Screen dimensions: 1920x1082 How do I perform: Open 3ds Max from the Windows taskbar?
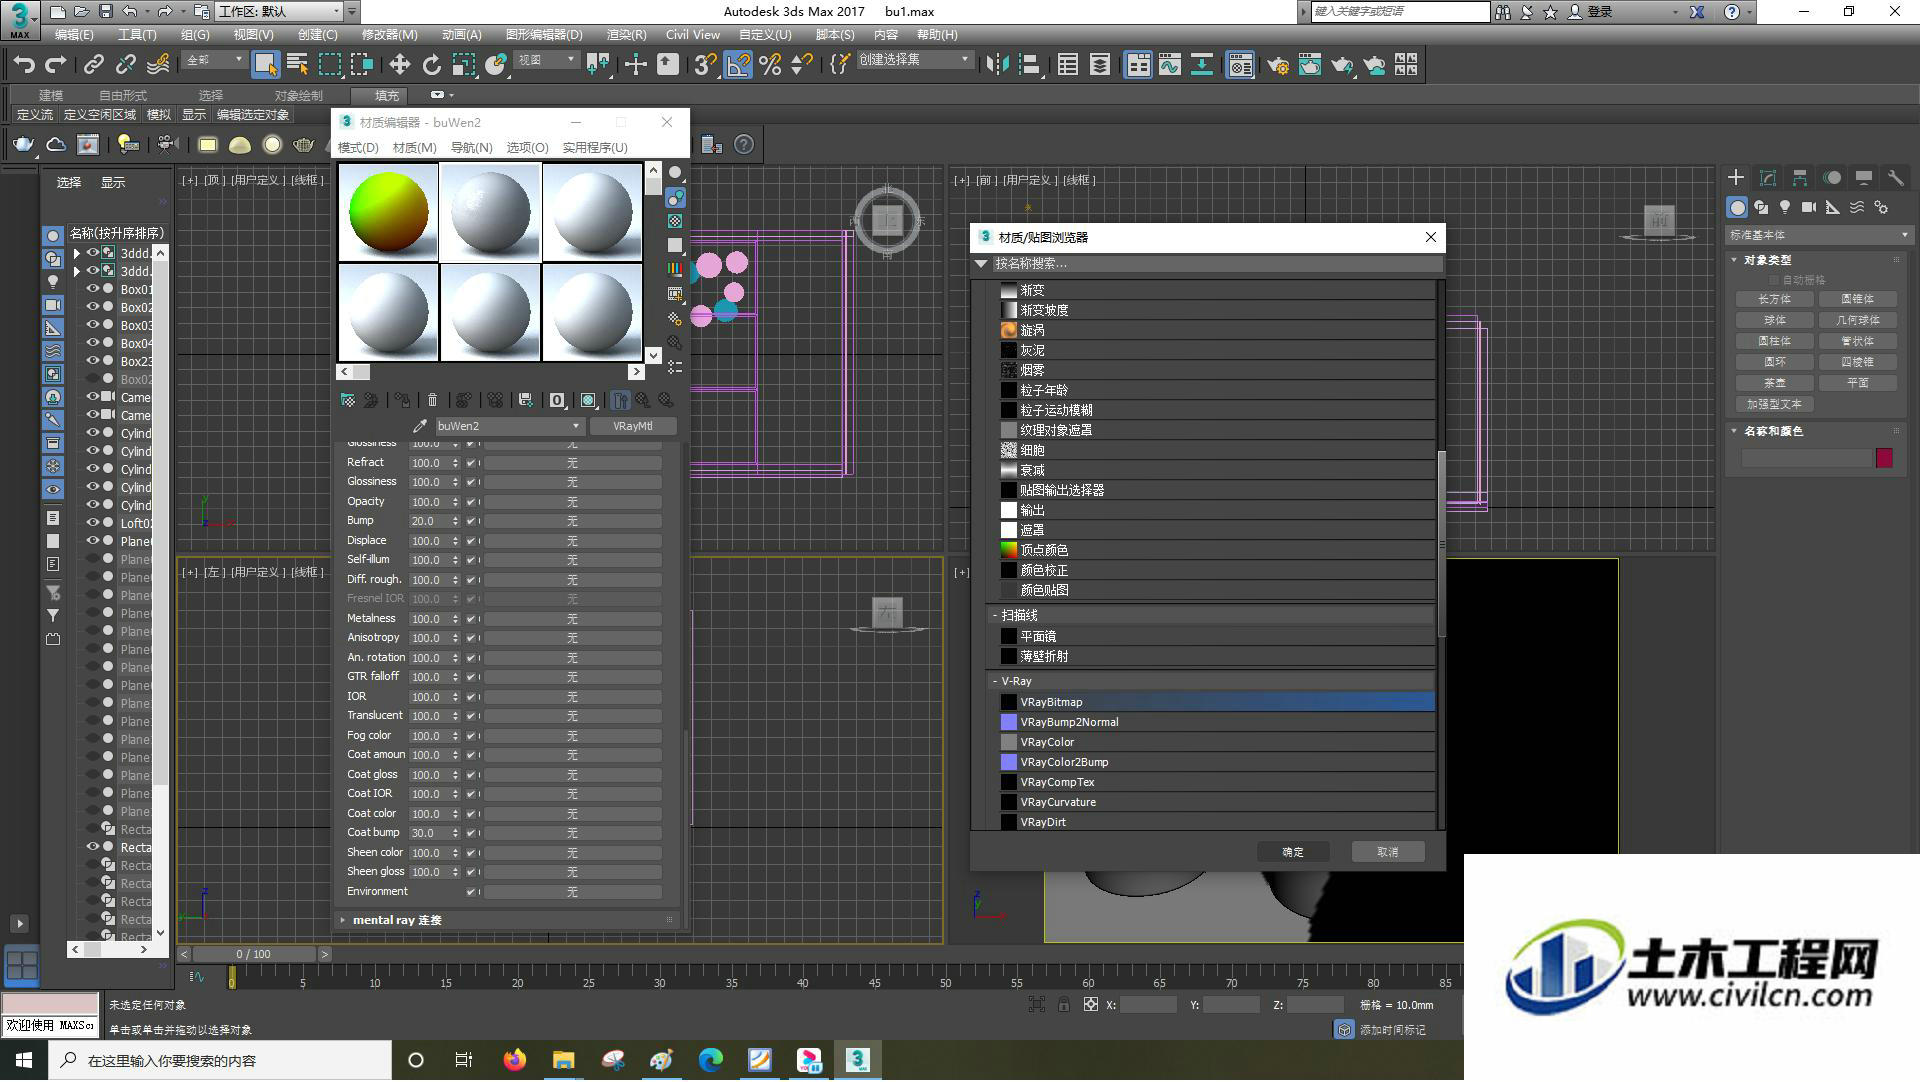(857, 1060)
